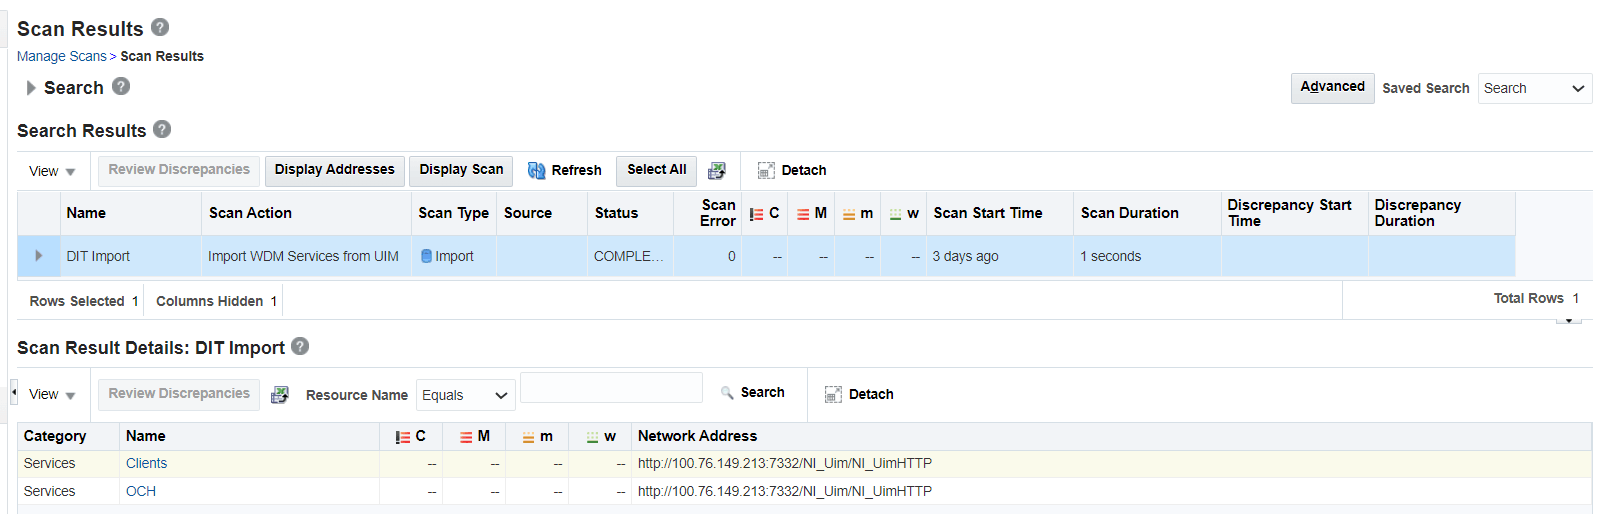Click help icon beside Scan Result Details
Image resolution: width=1600 pixels, height=514 pixels.
(300, 346)
